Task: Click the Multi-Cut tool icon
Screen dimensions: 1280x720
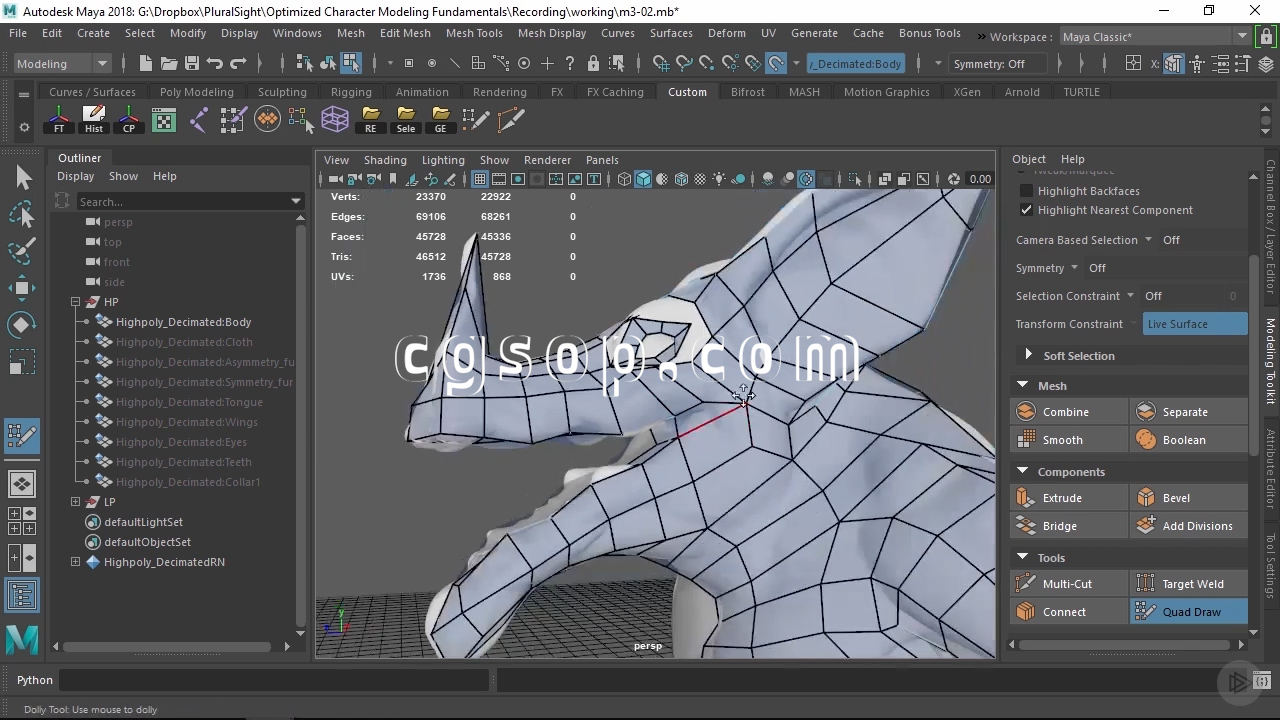Action: 1025,584
